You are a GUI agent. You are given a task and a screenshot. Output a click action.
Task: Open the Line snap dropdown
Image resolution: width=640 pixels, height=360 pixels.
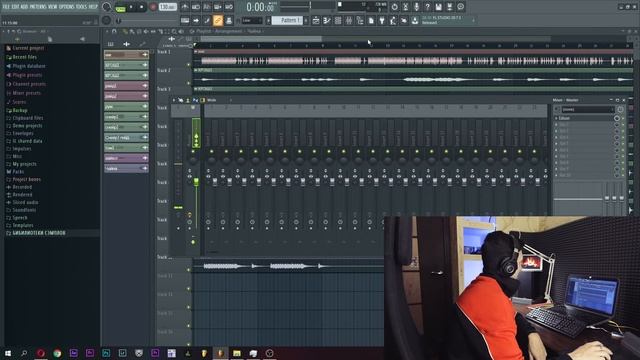click(252, 20)
